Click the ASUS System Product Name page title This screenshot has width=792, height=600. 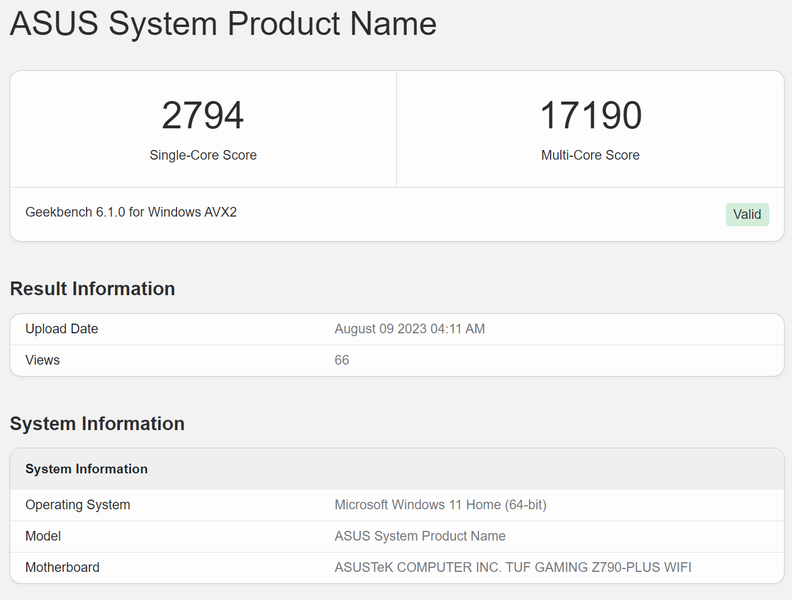(223, 24)
